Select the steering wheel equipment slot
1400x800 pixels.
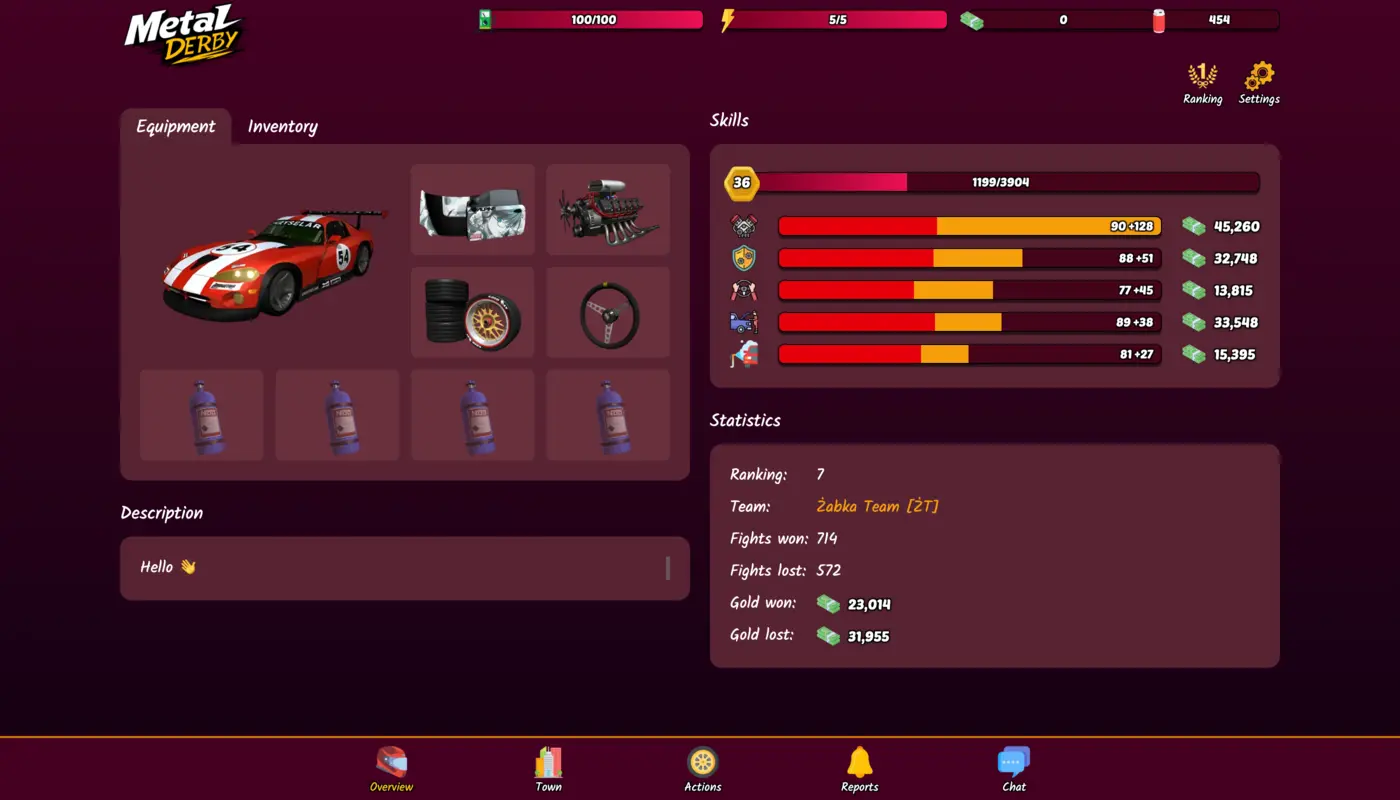[x=608, y=313]
